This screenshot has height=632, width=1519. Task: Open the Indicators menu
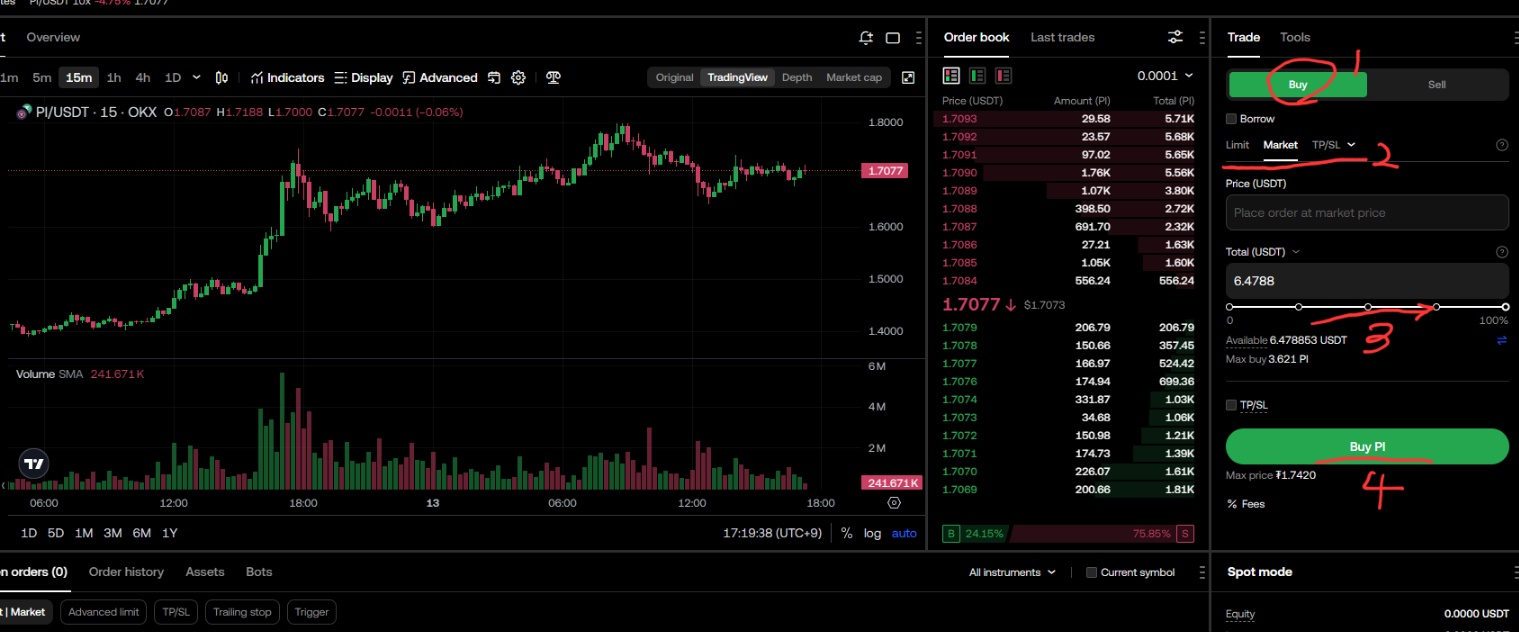pyautogui.click(x=287, y=78)
